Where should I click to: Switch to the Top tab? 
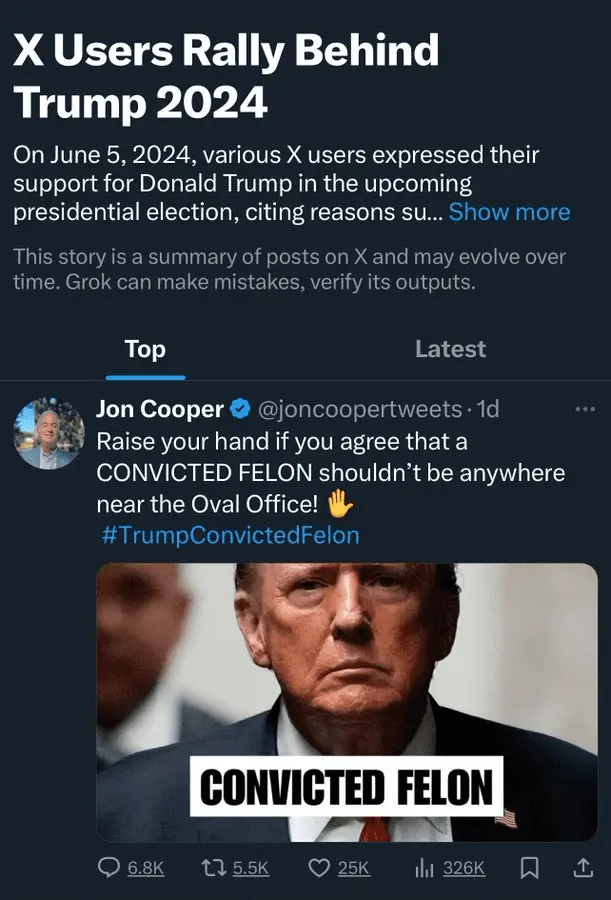tap(145, 349)
